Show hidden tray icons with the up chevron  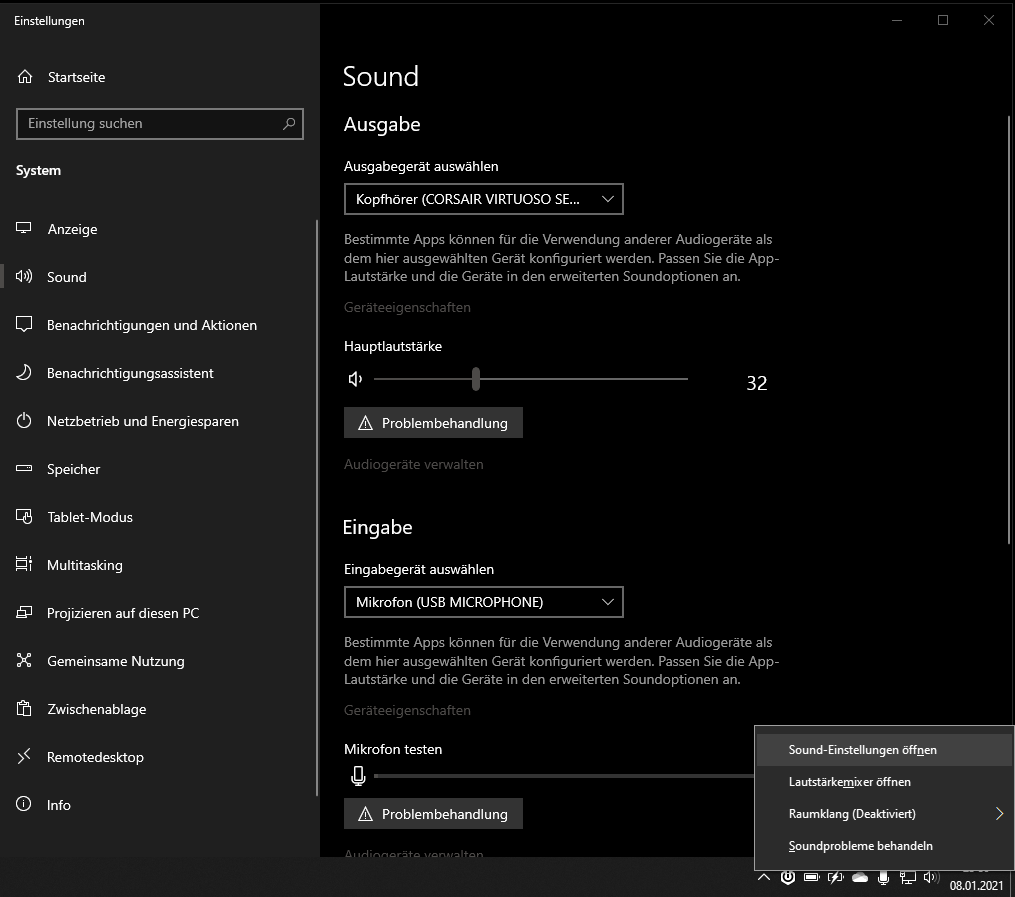pos(764,878)
